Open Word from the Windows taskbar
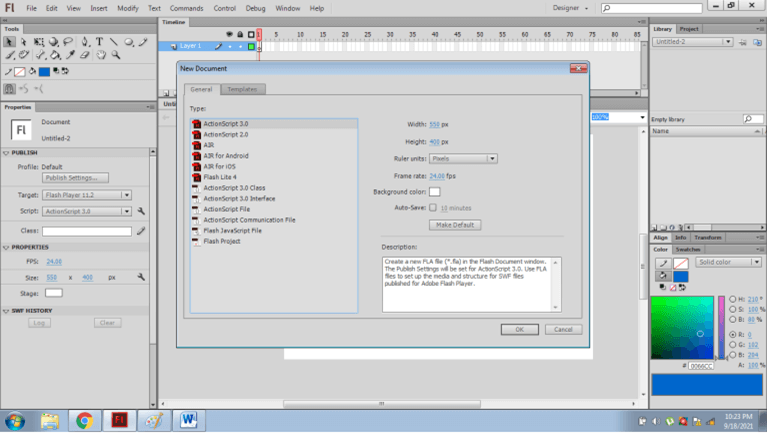The height and width of the screenshot is (433, 767). [x=188, y=420]
